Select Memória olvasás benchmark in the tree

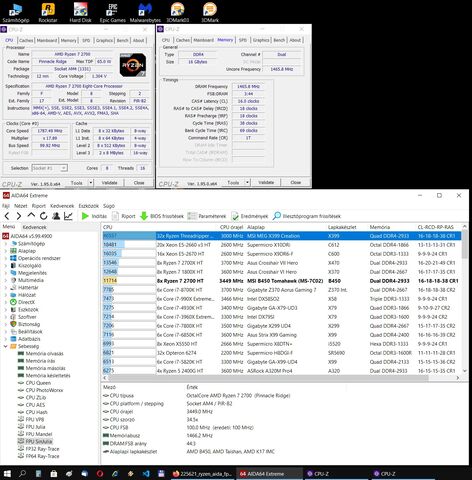click(44, 354)
